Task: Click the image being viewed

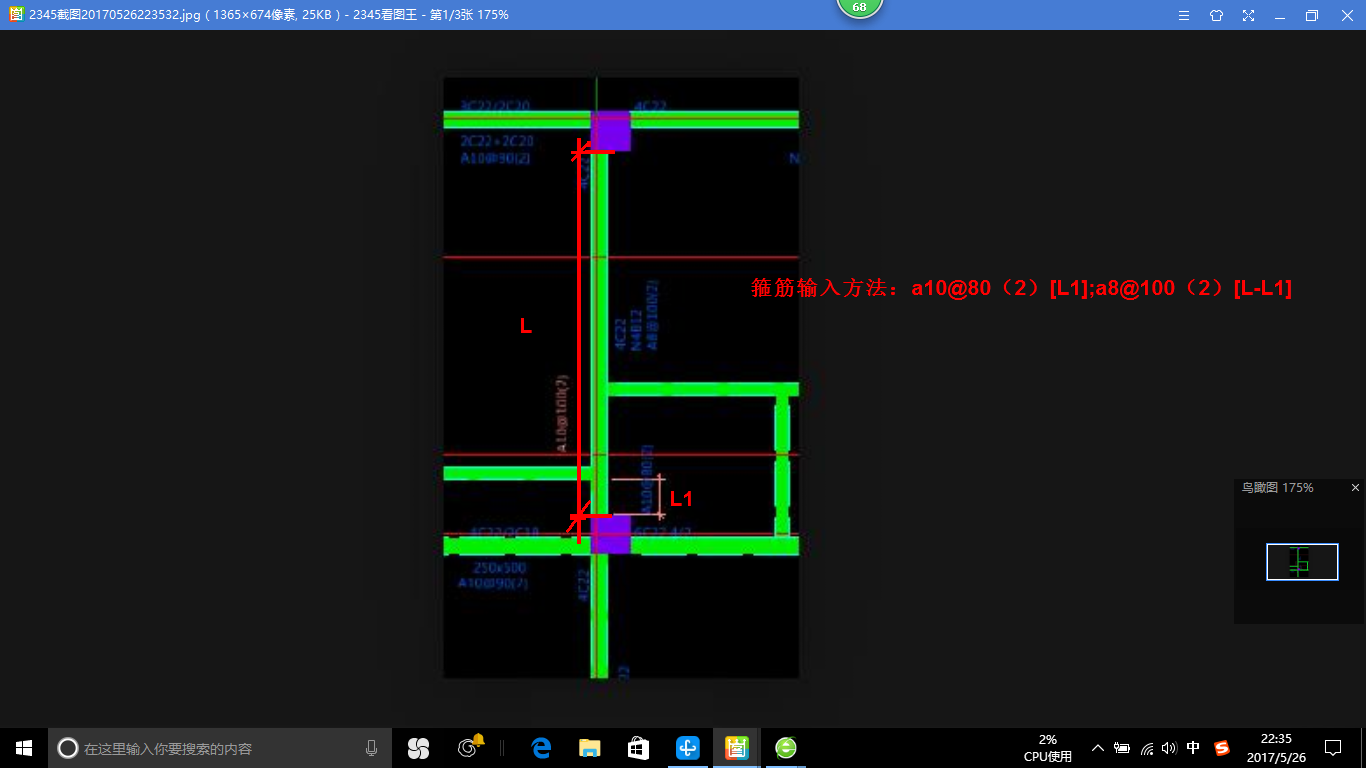Action: [621, 378]
